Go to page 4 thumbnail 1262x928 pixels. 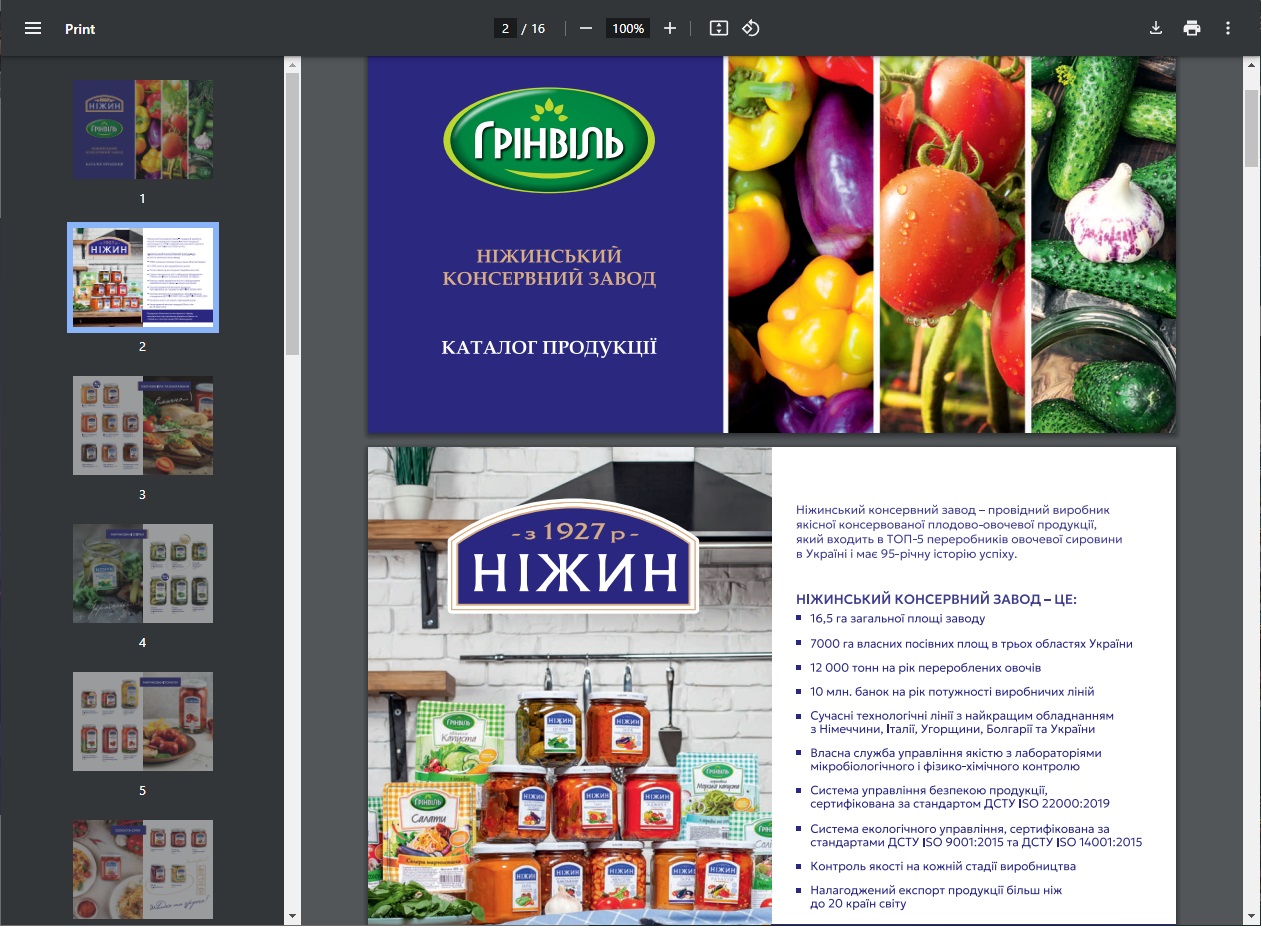coord(142,573)
